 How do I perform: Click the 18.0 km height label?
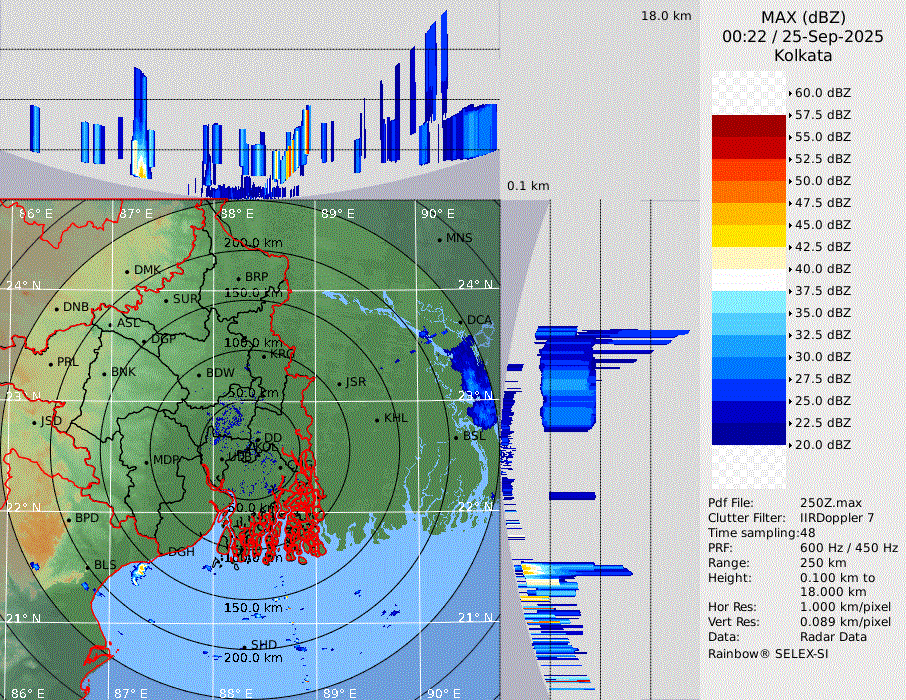point(666,16)
